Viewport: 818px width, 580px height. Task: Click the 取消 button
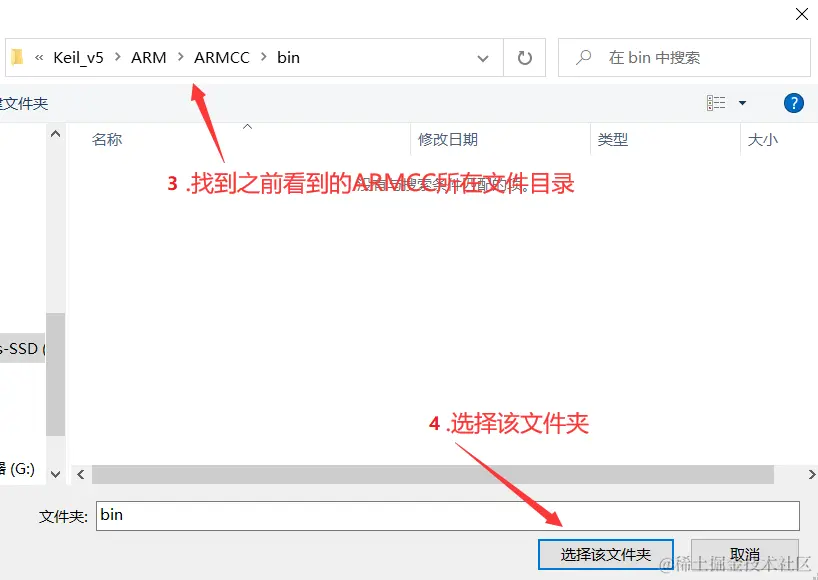tap(744, 554)
